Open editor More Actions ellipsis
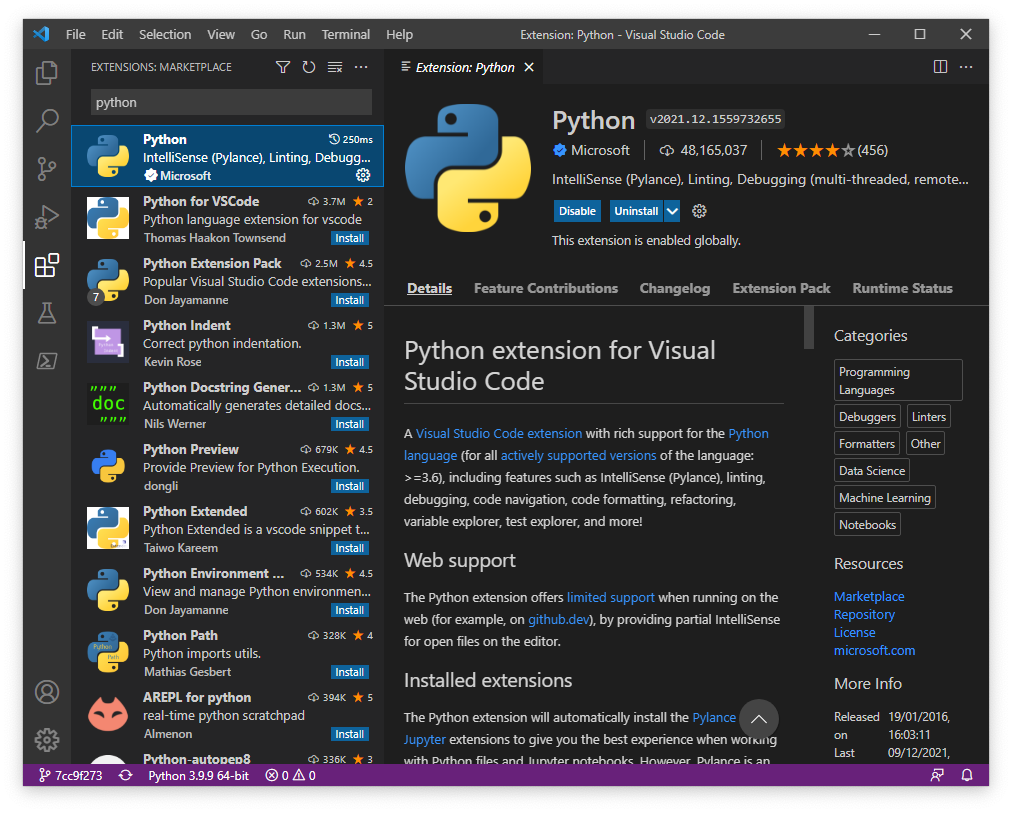Image resolution: width=1012 pixels, height=813 pixels. pos(966,67)
